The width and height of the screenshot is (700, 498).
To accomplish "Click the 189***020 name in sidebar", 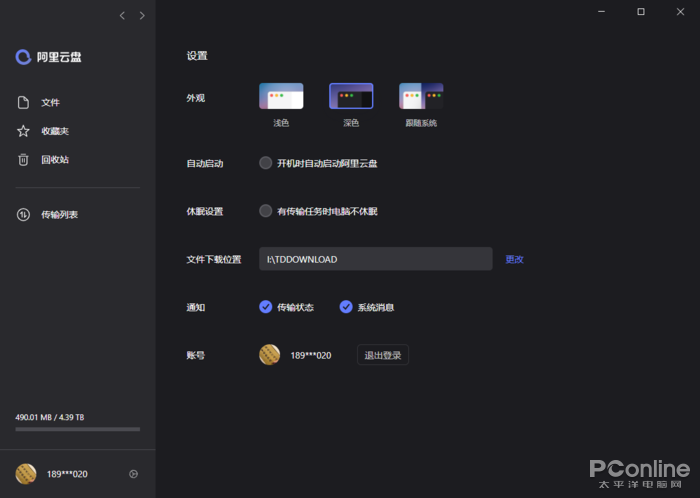I will coord(67,474).
